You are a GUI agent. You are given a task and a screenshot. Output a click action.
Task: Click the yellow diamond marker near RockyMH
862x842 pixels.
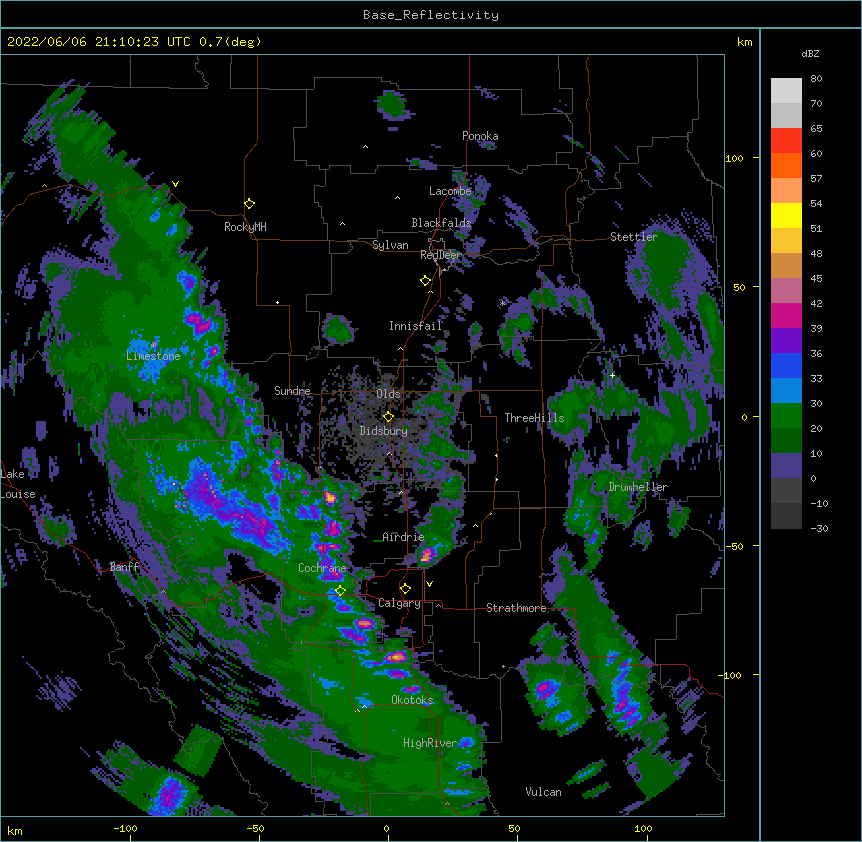(250, 204)
